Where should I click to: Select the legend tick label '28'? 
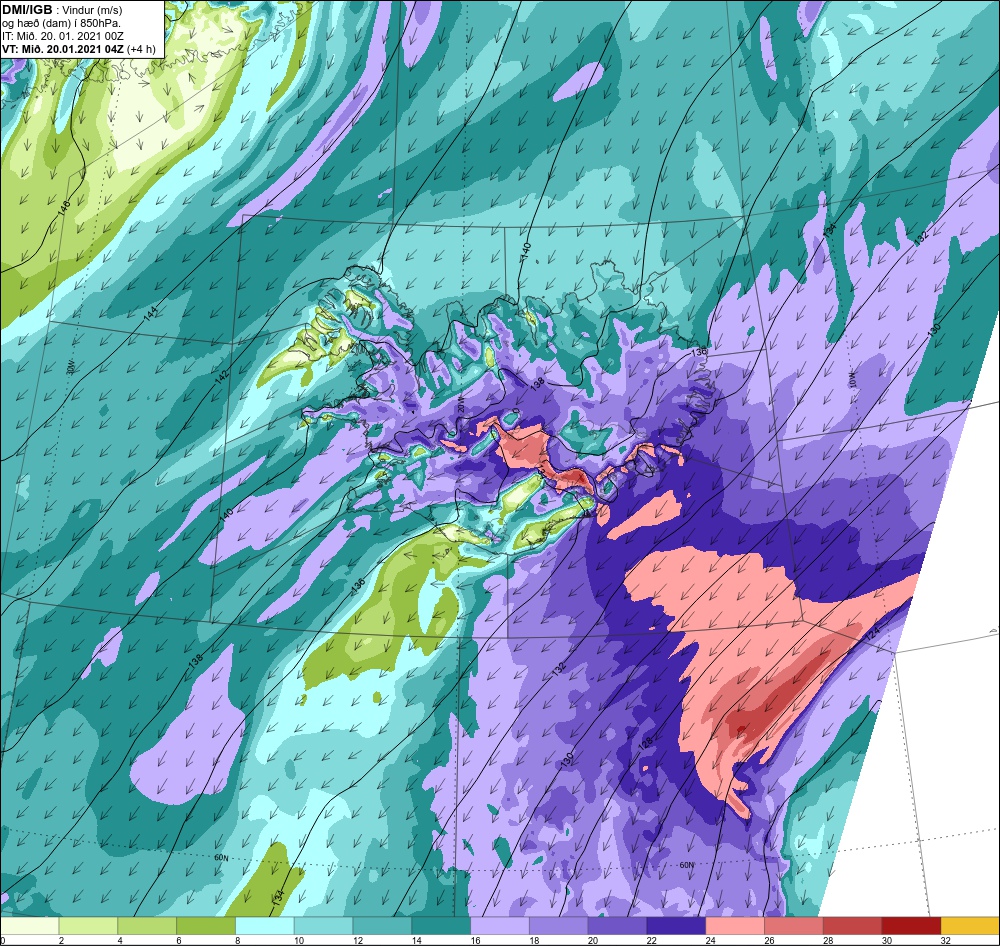coord(828,940)
